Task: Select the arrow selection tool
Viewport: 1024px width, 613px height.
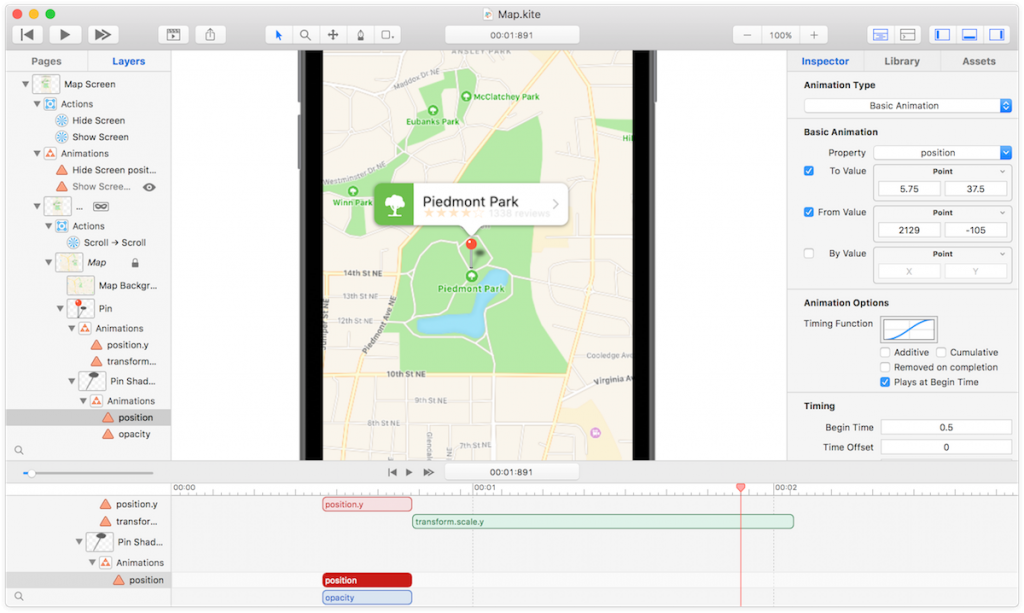Action: (278, 34)
